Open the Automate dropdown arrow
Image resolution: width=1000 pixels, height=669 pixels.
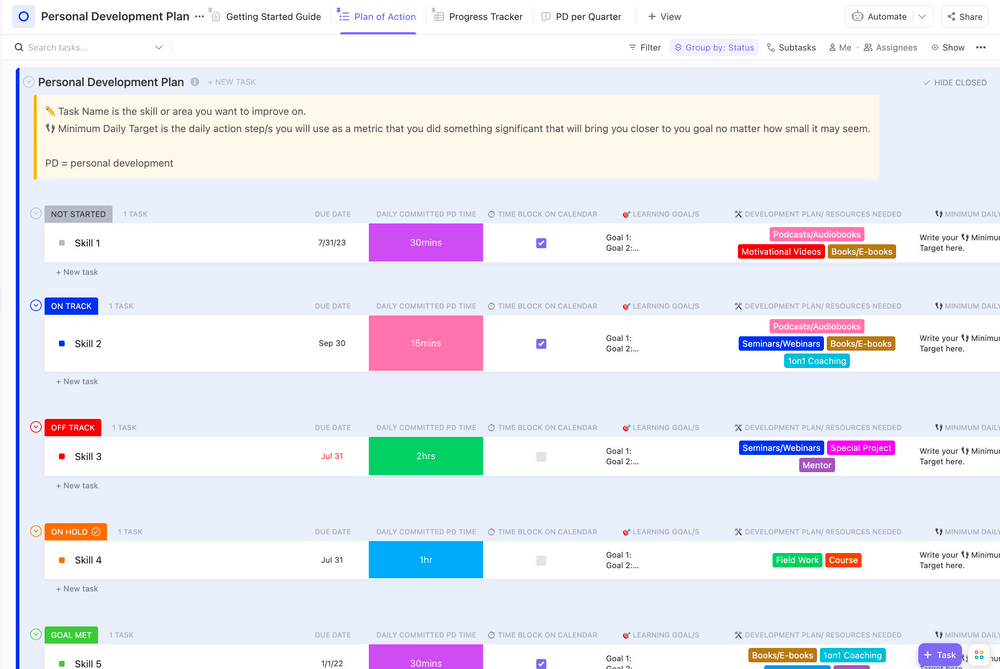[922, 17]
